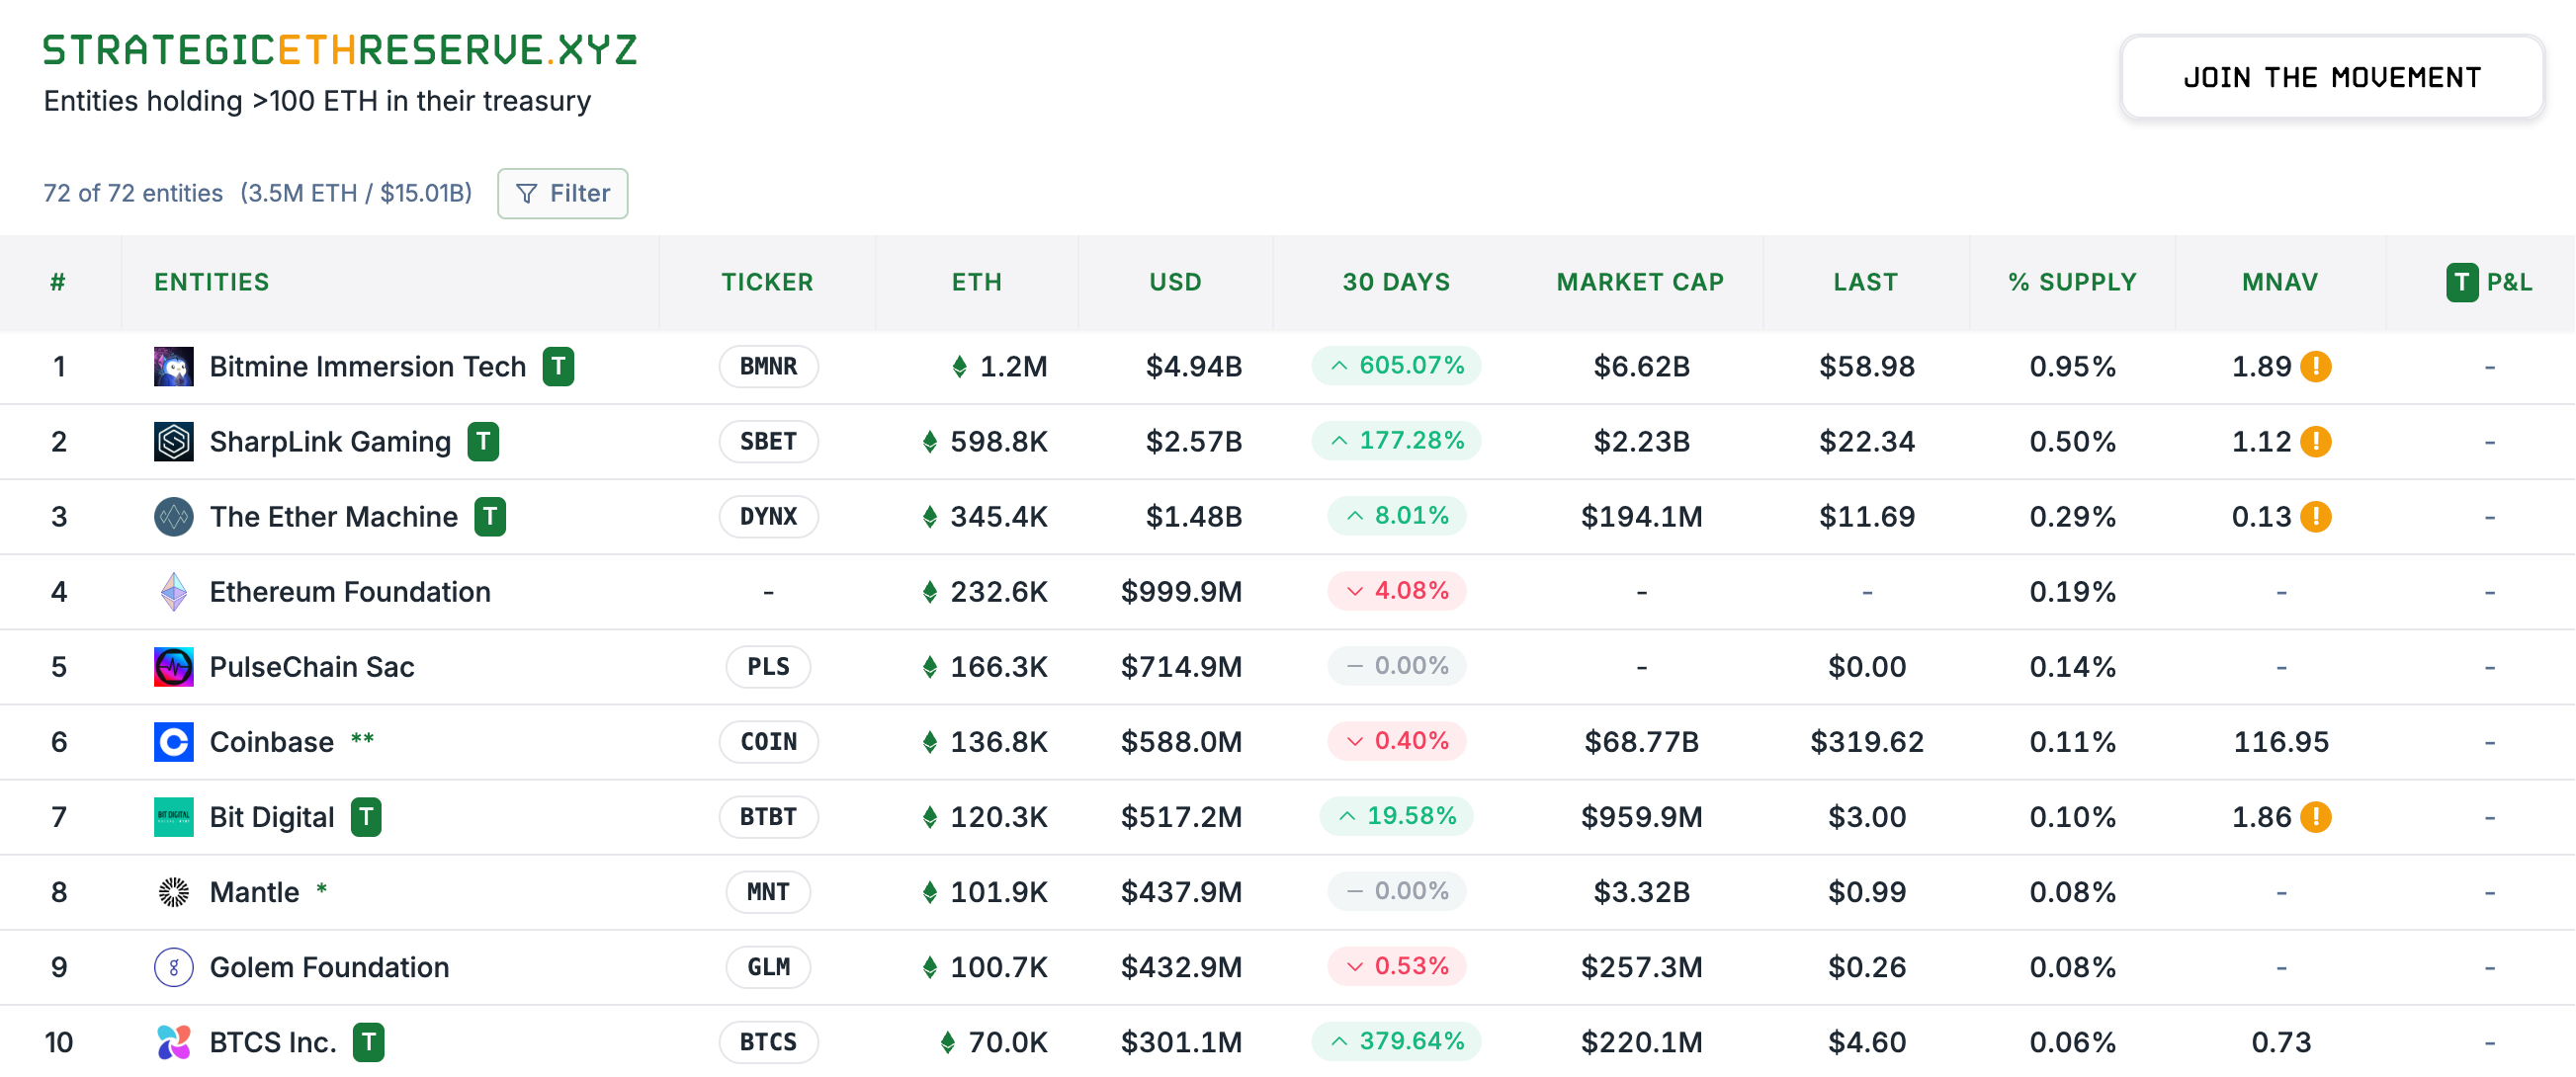Viewport: 2576px width, 1077px height.
Task: Sort by the ETH column header
Action: (976, 282)
